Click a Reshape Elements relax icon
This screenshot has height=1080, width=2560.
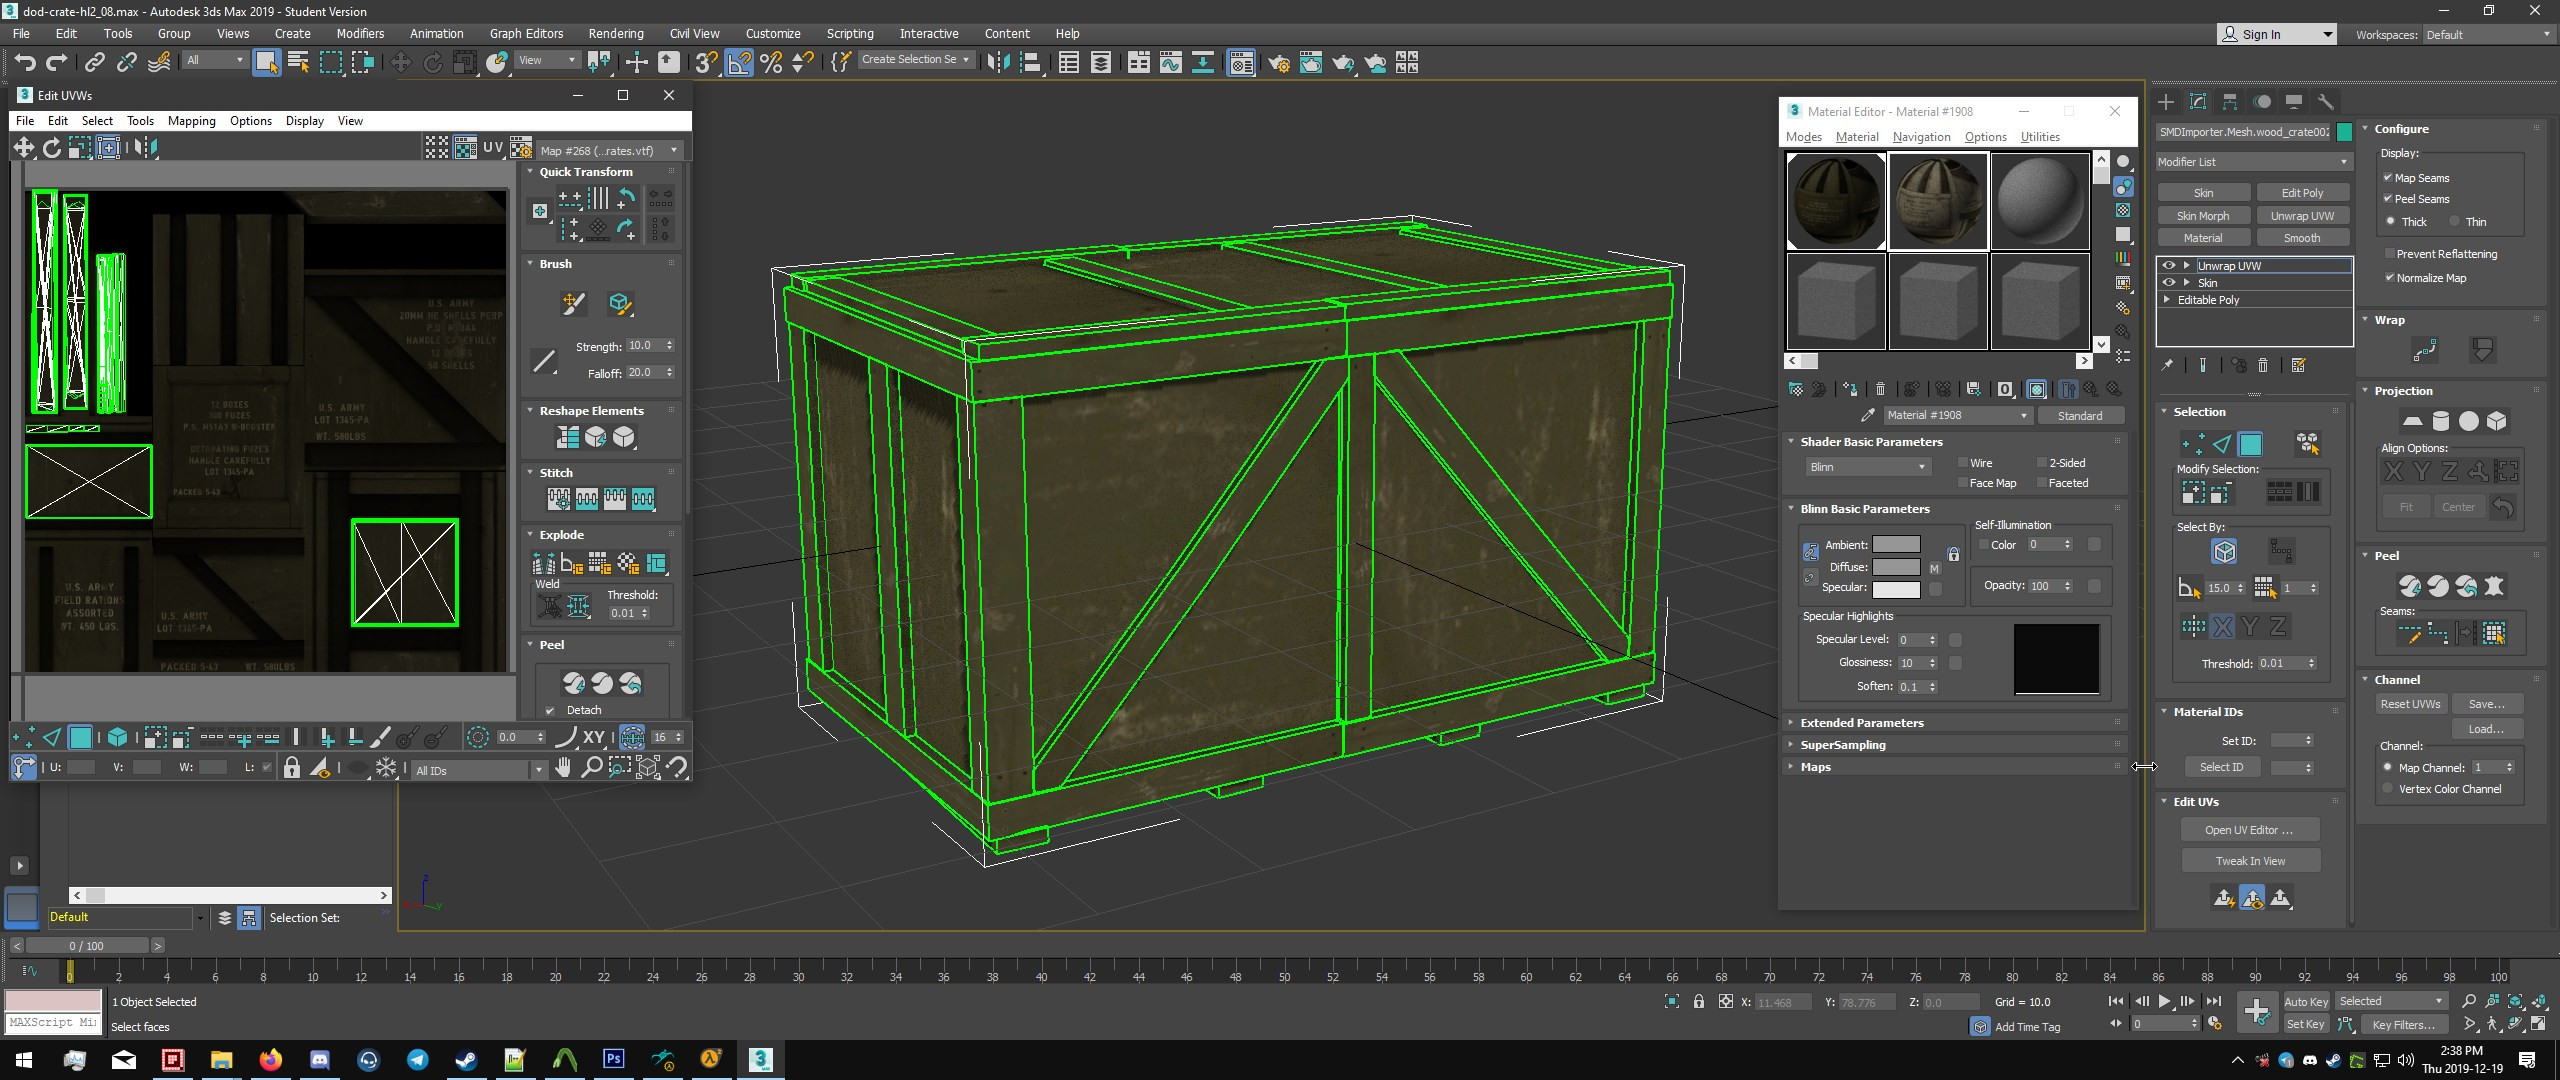pyautogui.click(x=597, y=436)
